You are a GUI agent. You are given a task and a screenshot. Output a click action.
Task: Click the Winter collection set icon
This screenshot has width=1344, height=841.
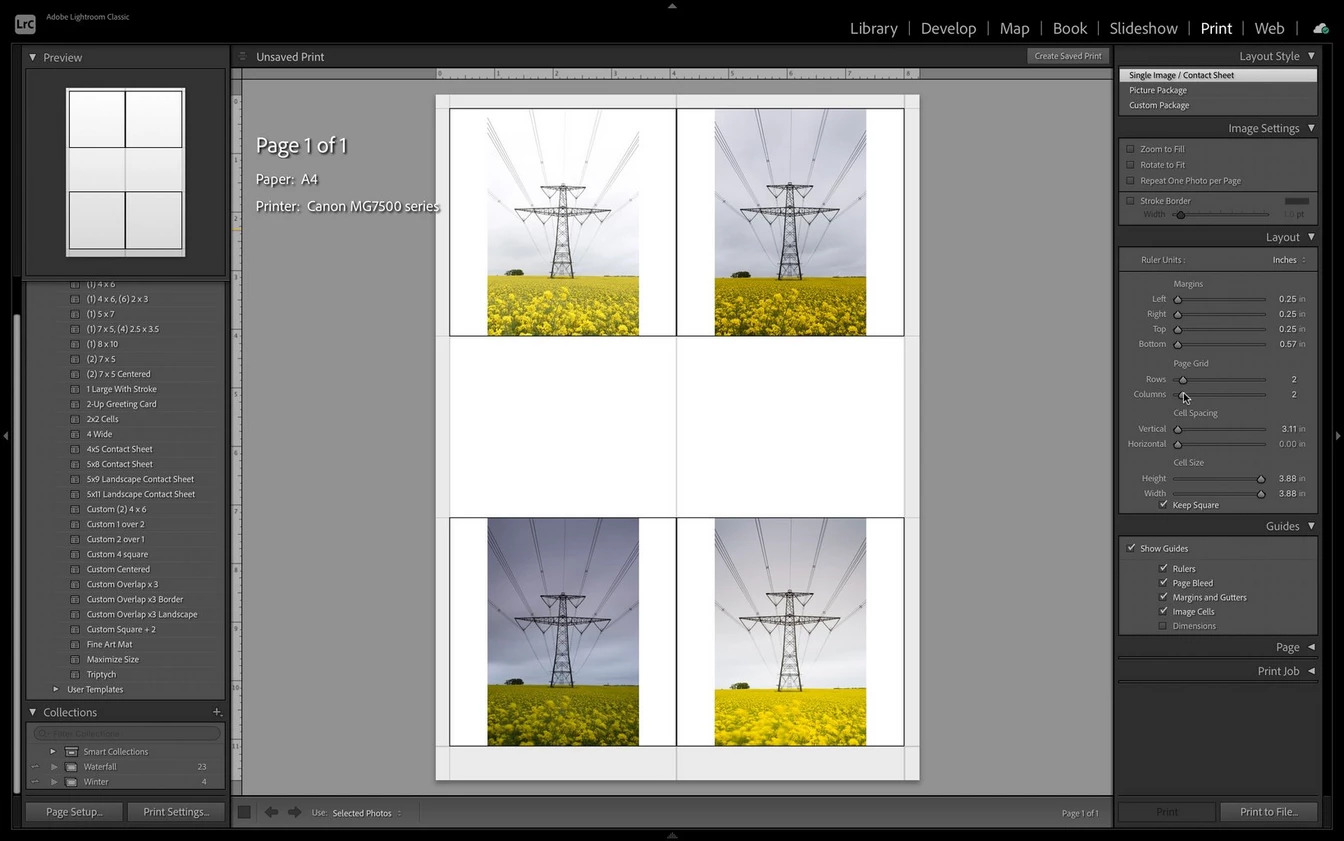(x=71, y=781)
